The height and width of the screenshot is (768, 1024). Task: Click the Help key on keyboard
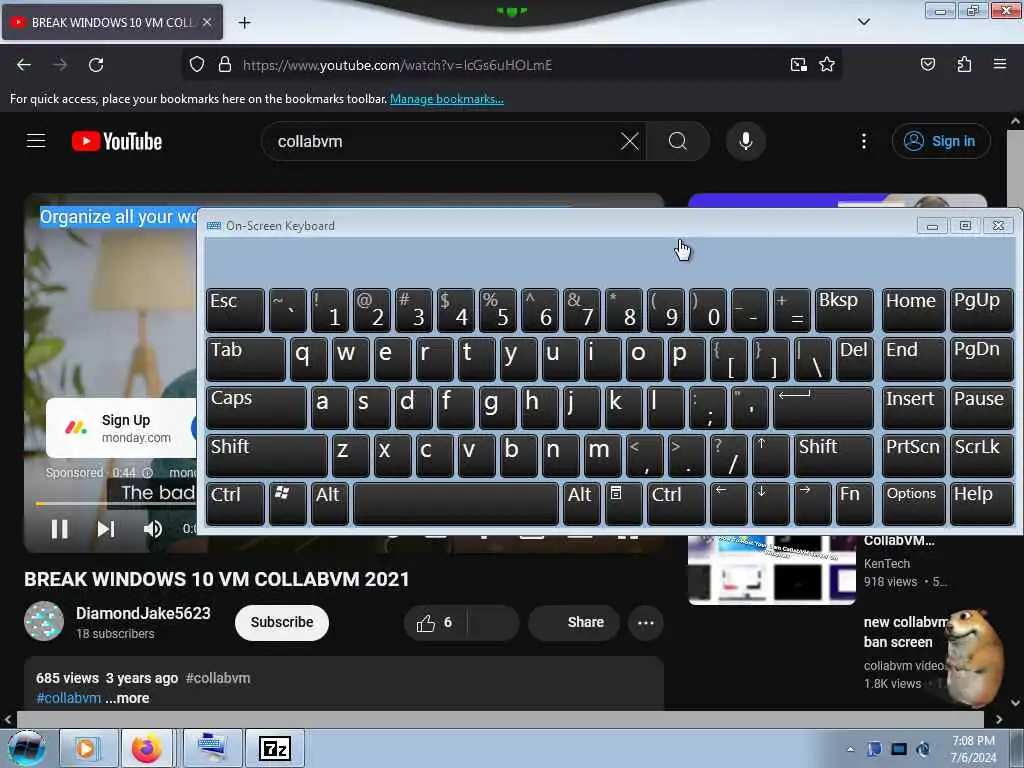coord(982,504)
